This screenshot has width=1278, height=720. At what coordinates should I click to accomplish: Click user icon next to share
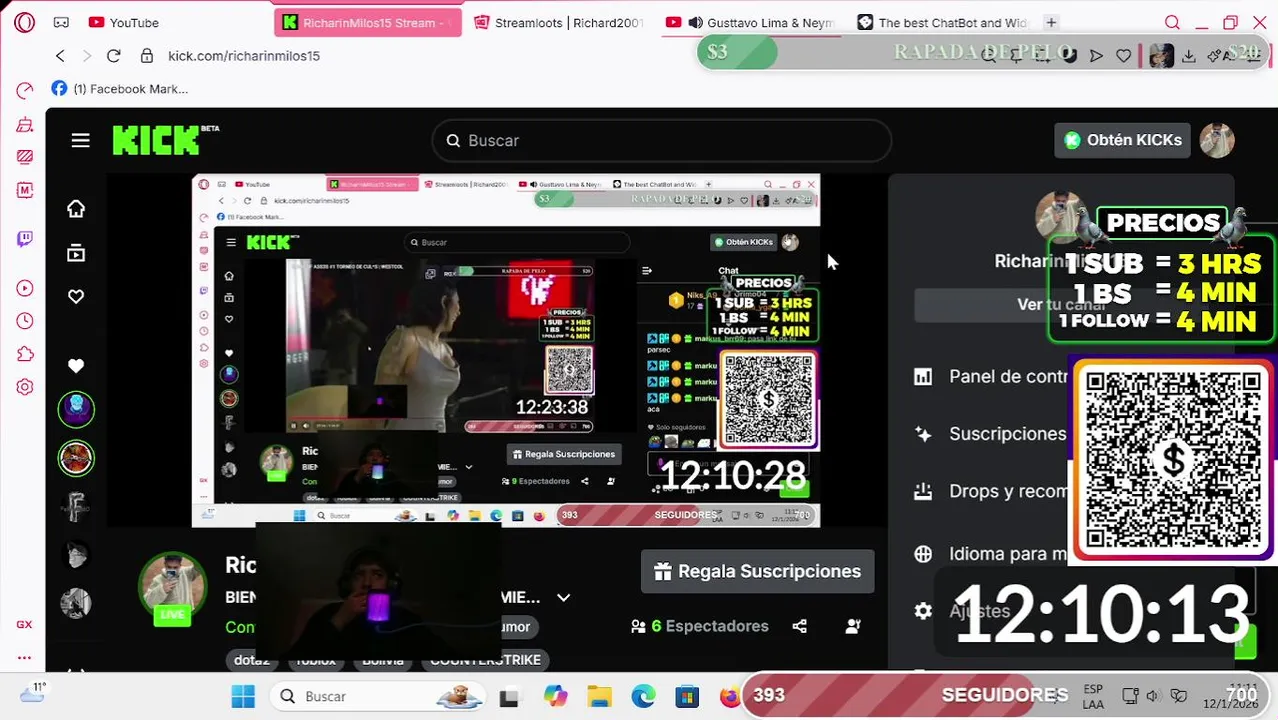coord(853,626)
